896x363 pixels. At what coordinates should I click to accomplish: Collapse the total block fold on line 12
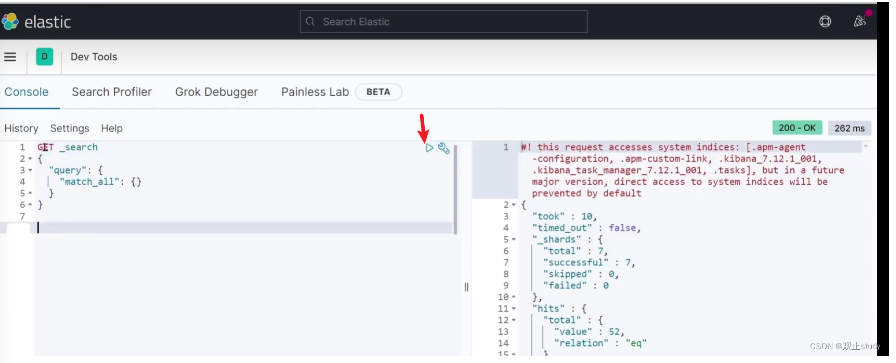click(514, 320)
